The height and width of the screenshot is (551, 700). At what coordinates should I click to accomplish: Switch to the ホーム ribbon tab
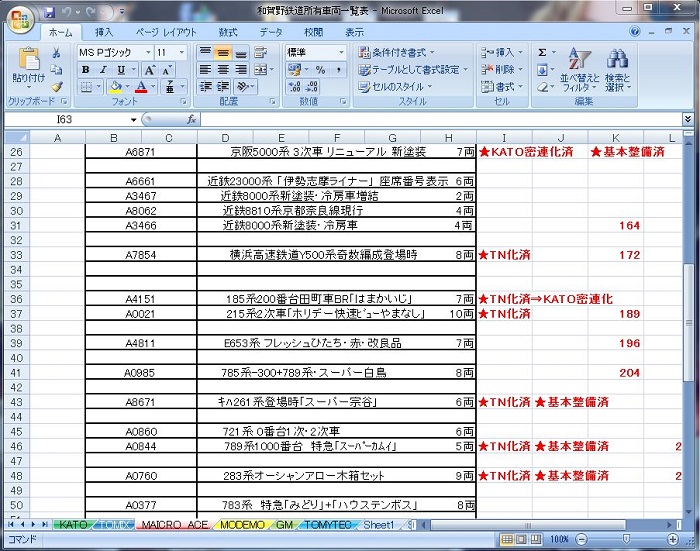60,32
